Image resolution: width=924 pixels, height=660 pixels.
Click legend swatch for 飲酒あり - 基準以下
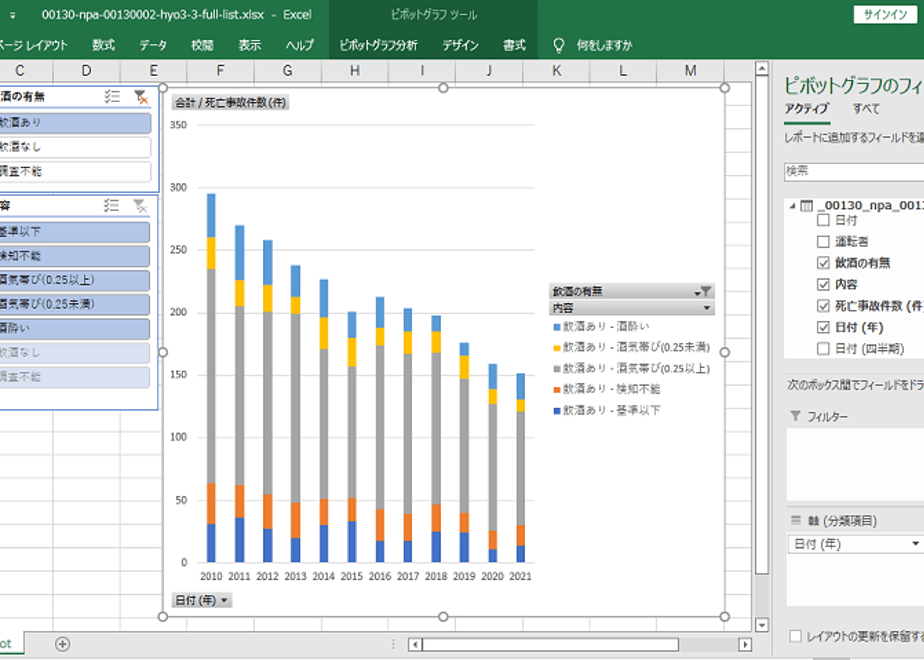pyautogui.click(x=557, y=411)
